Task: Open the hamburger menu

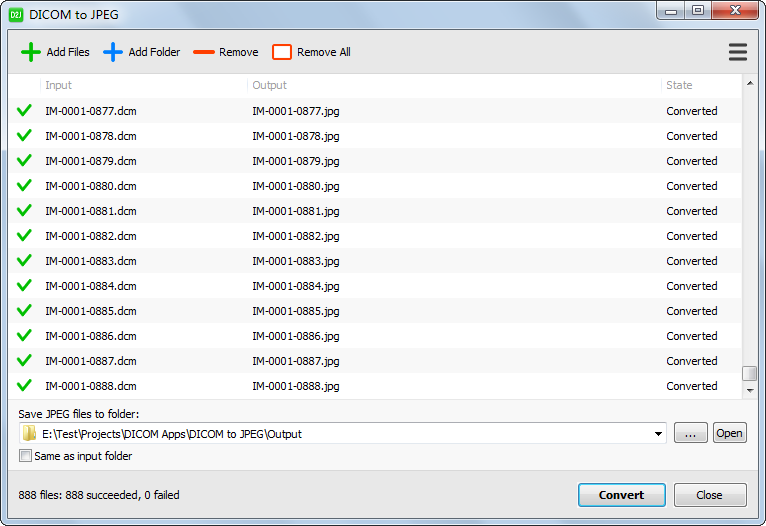Action: [x=738, y=52]
